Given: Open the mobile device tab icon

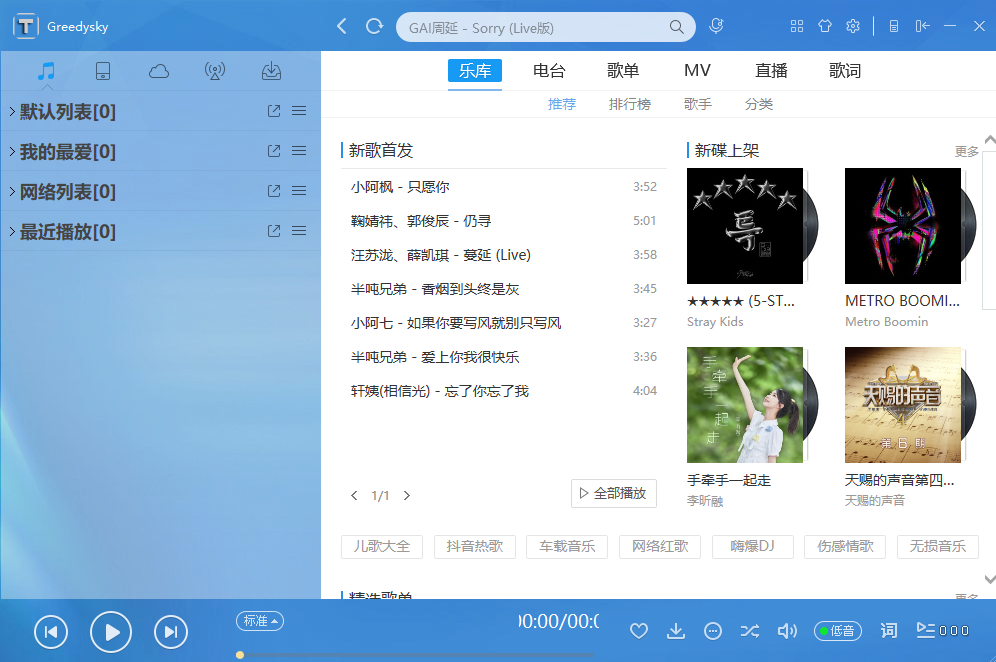Looking at the screenshot, I should (x=103, y=71).
